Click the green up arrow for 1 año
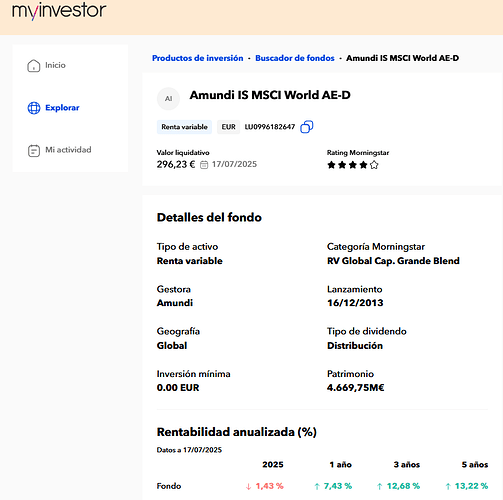The image size is (503, 500). point(317,487)
